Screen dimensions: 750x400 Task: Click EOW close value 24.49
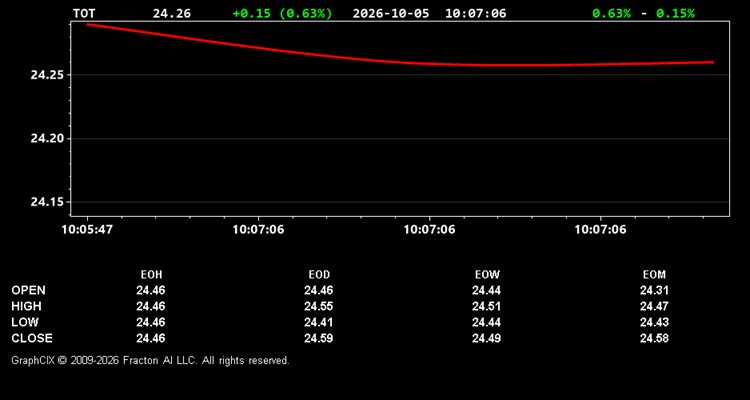tap(486, 338)
